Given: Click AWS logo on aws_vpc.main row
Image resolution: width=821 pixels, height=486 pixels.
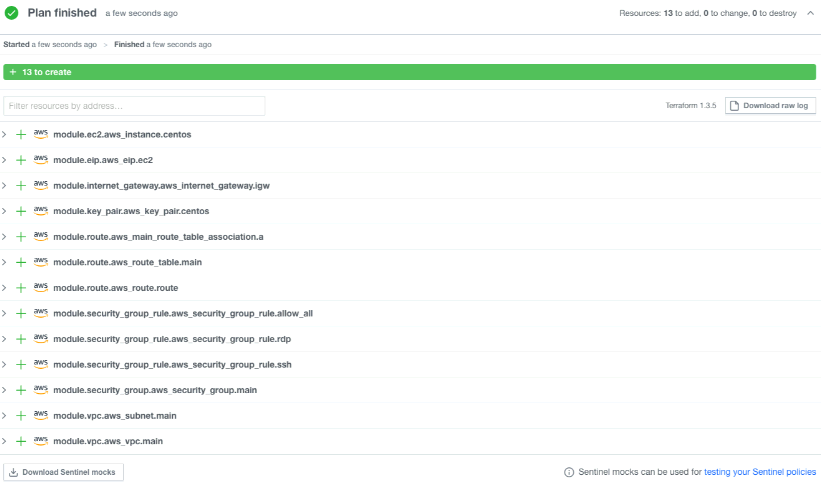Looking at the screenshot, I should pos(41,441).
